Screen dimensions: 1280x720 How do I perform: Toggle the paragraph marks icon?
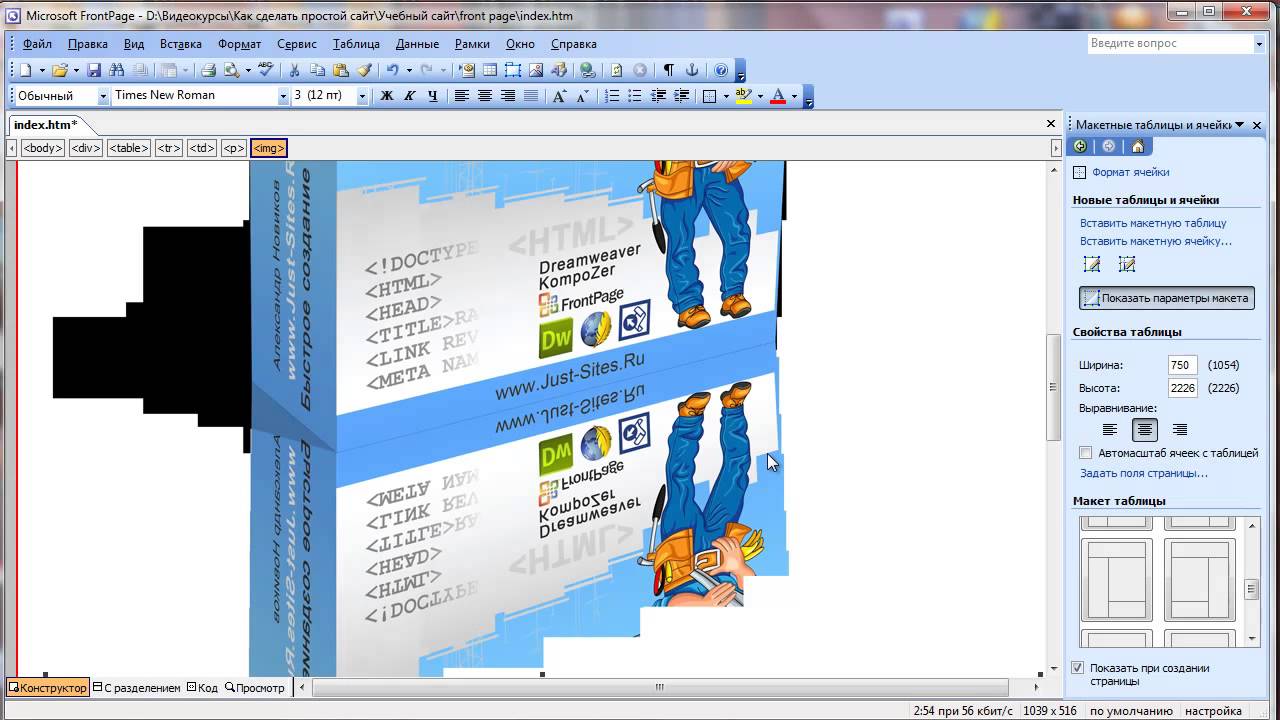click(668, 70)
